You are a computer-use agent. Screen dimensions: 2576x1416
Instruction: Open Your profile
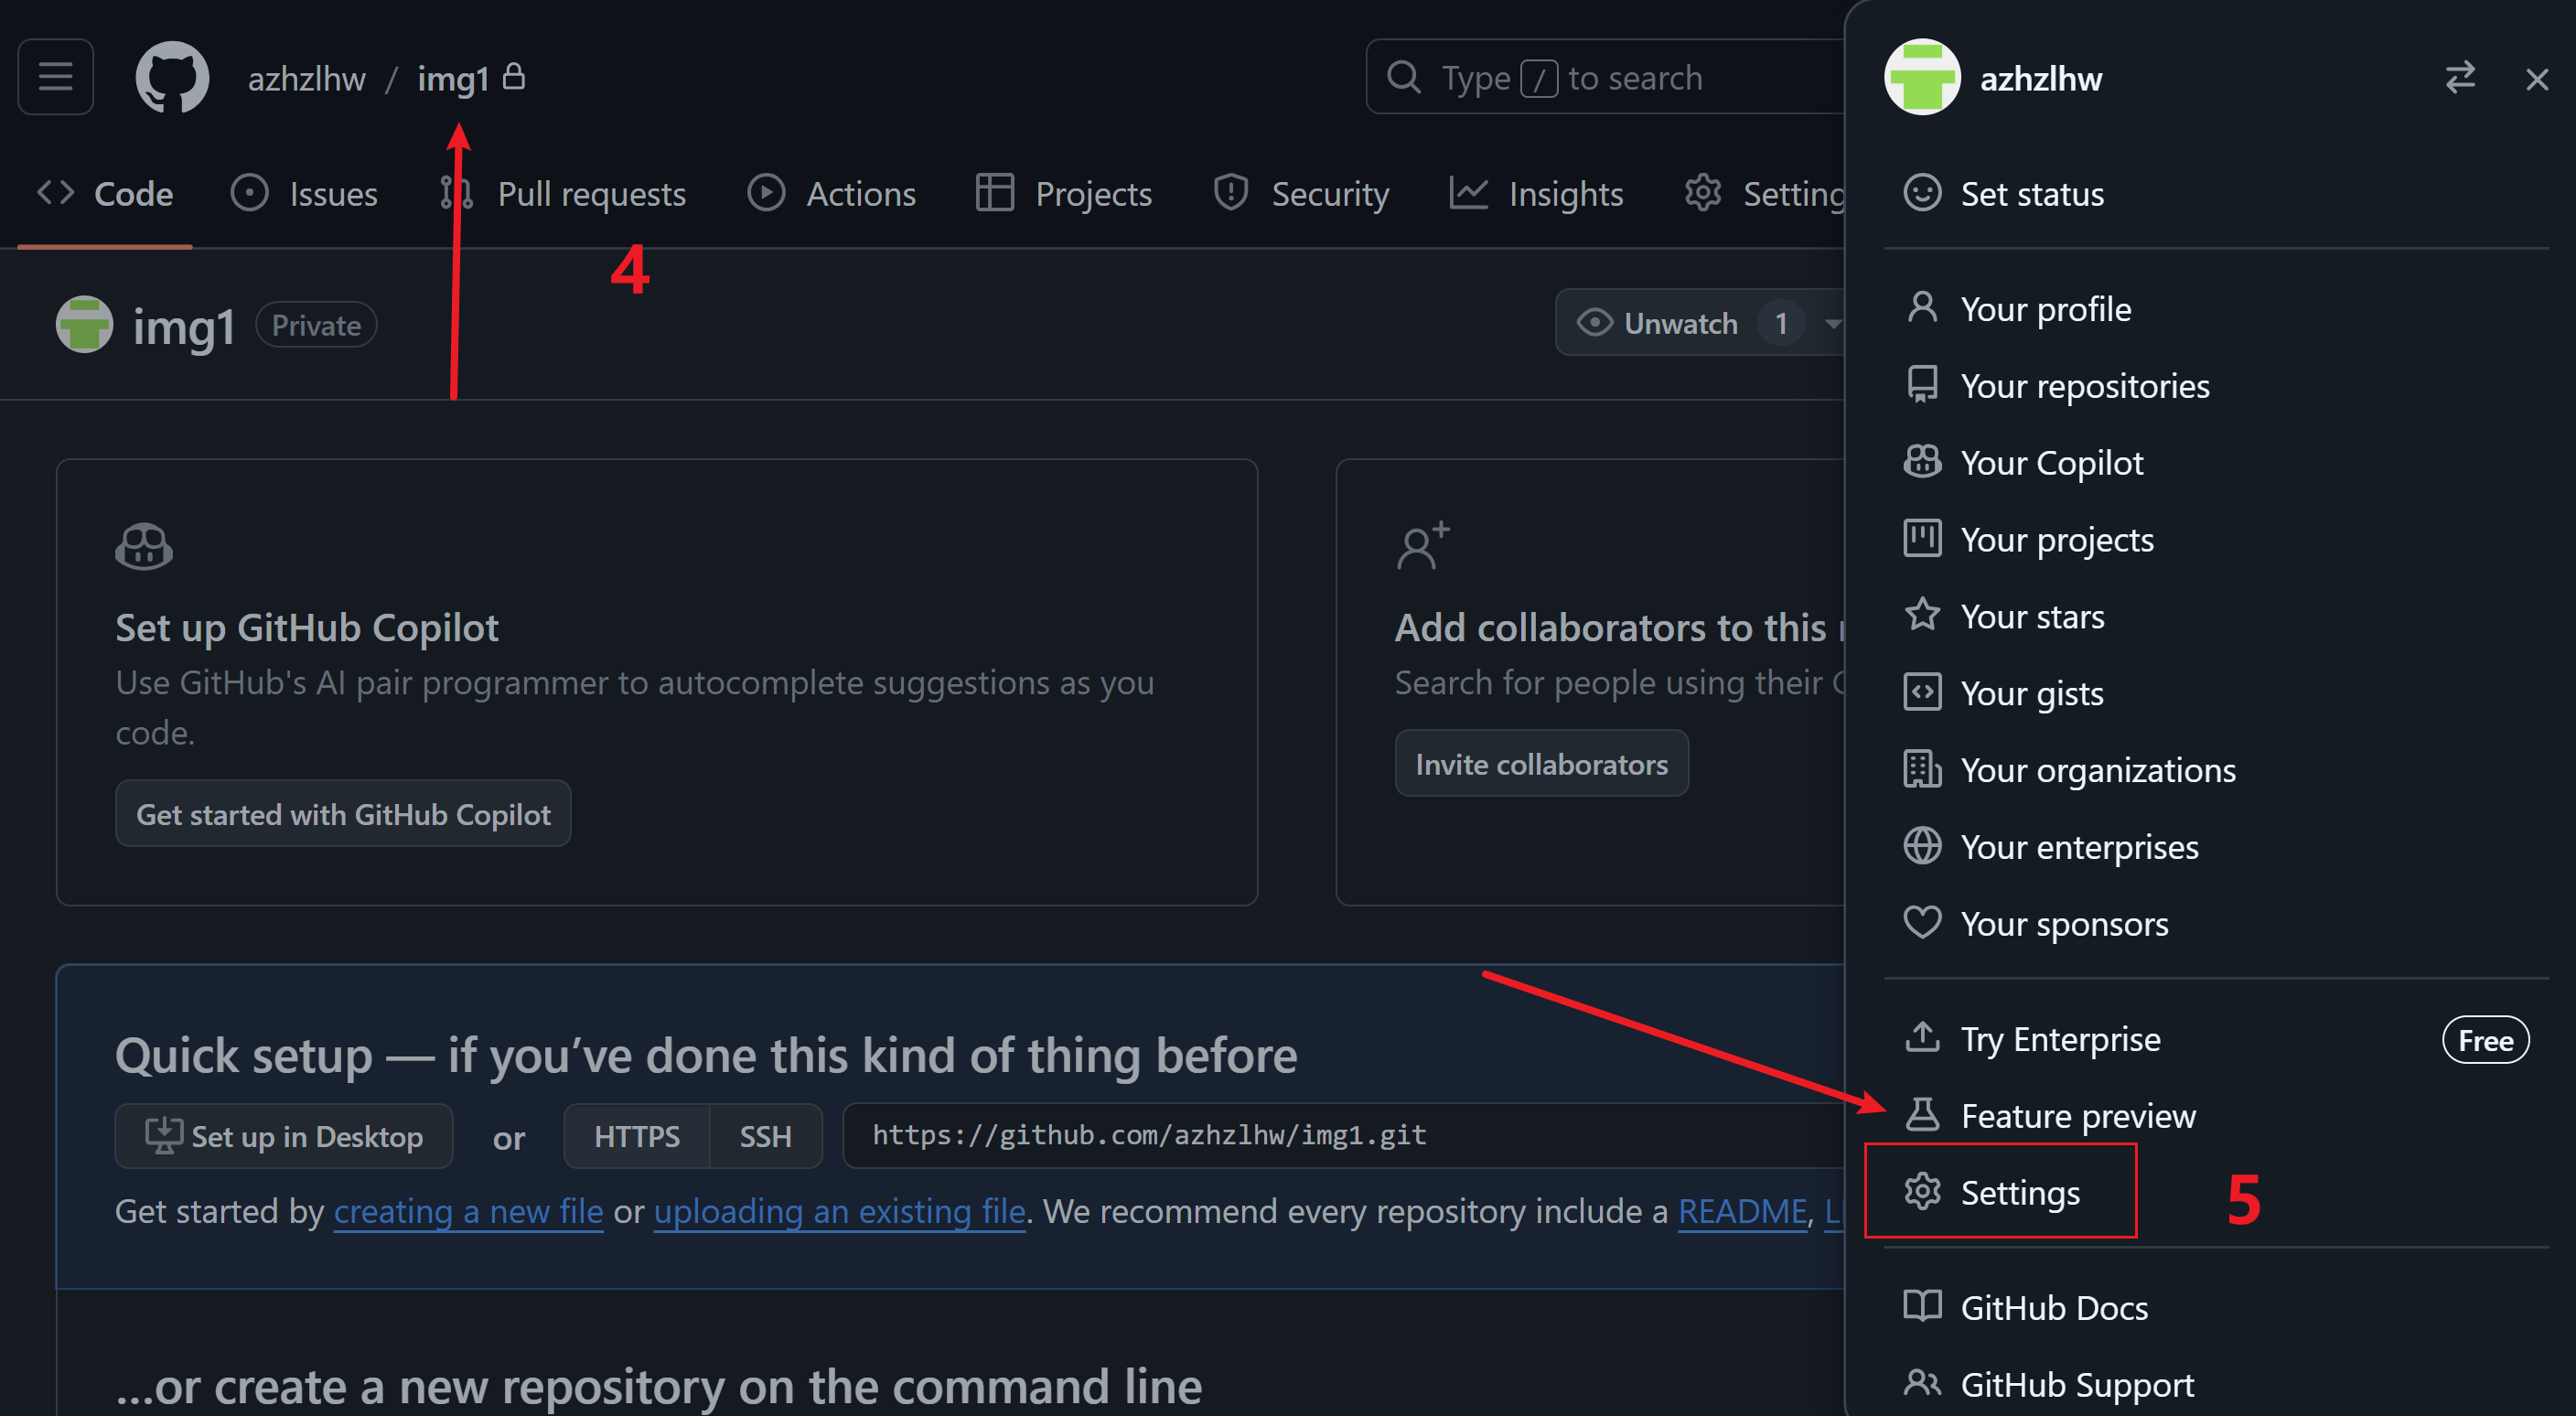tap(2216, 309)
